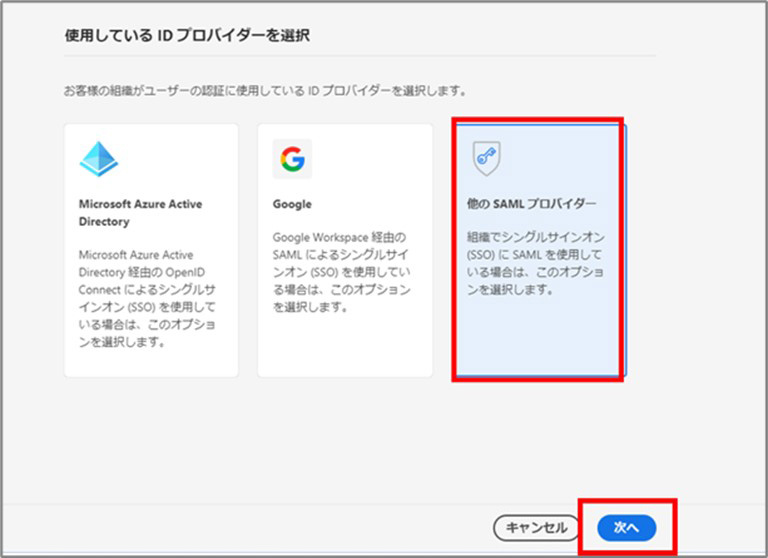Click the Google Workspace 経由の SAML description
Image resolution: width=768 pixels, height=558 pixels.
click(x=341, y=272)
